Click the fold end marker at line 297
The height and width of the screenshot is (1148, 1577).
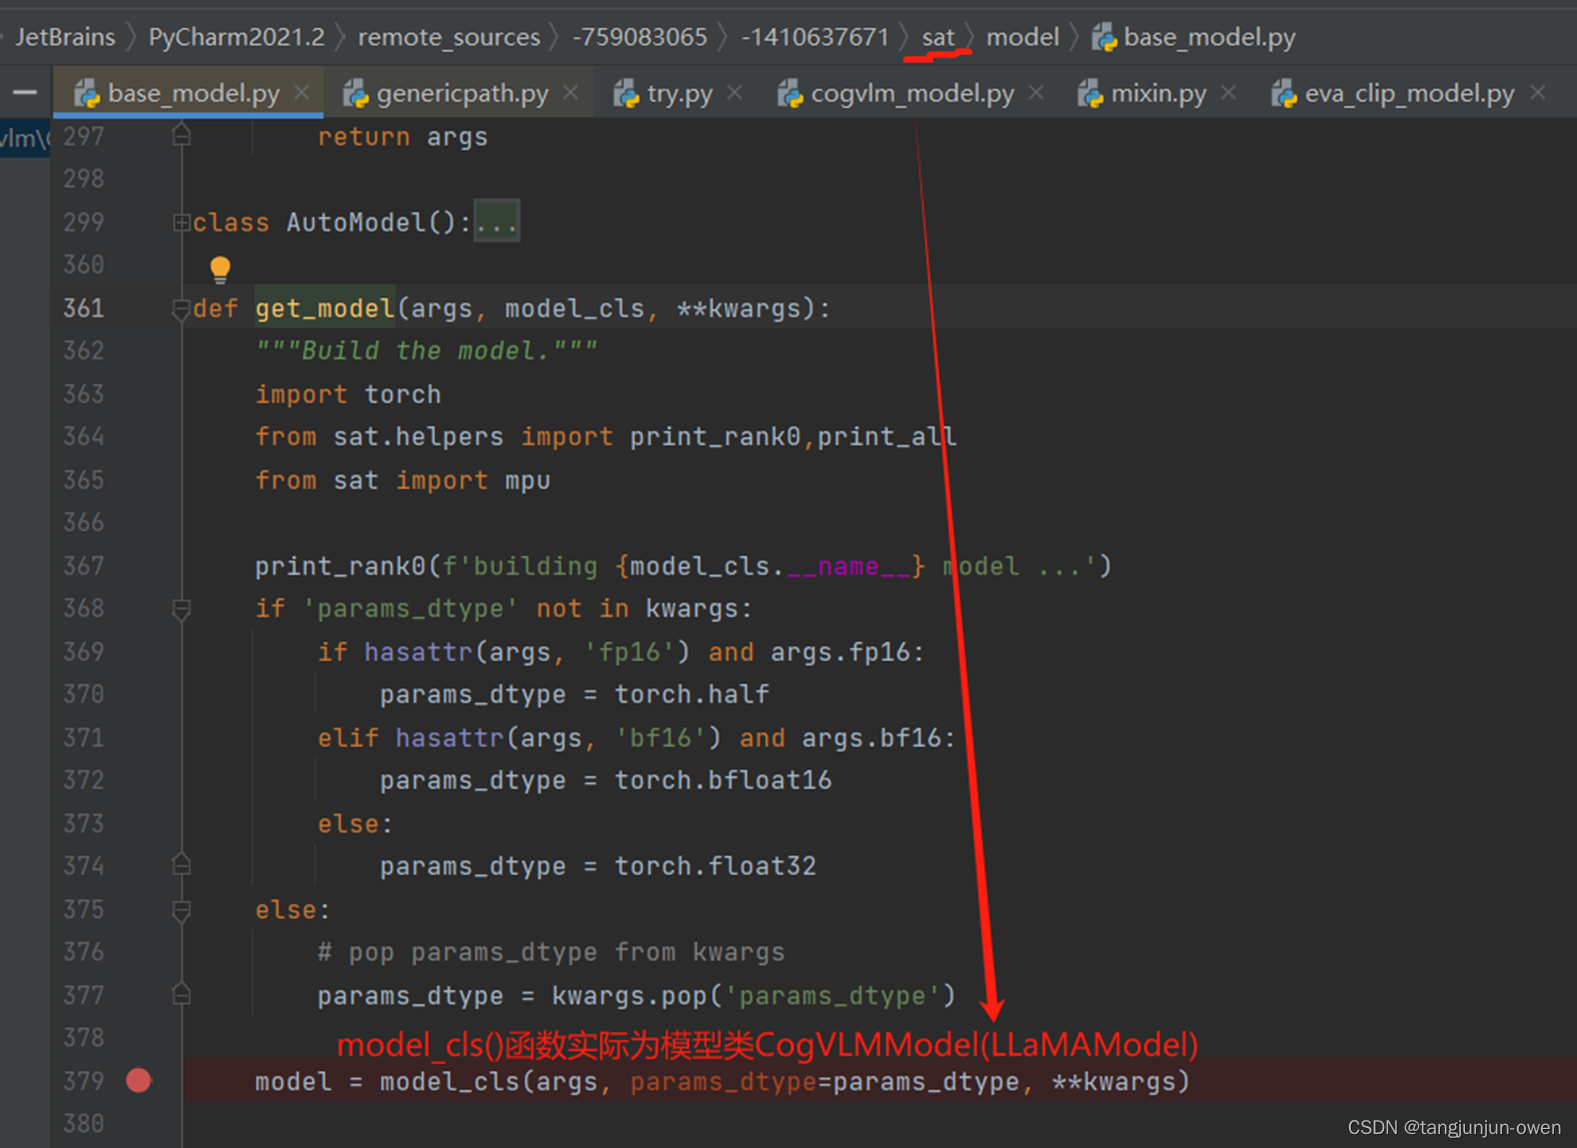pyautogui.click(x=181, y=134)
